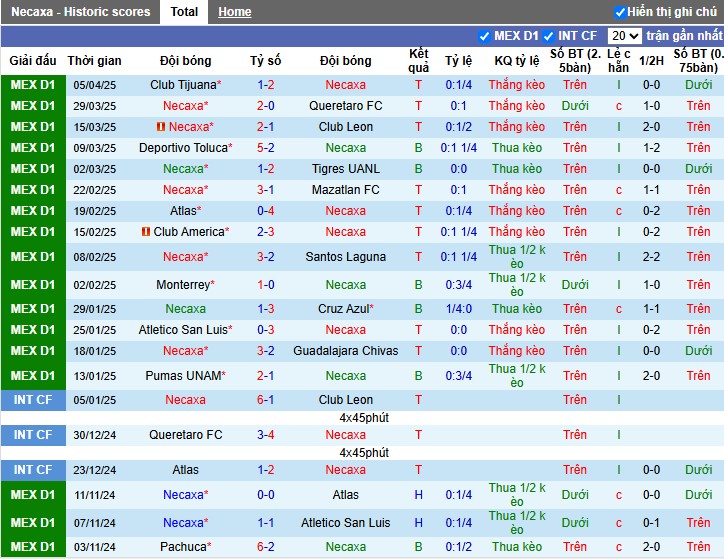724x559 pixels.
Task: Click the INT CF label for 05/01/25
Action: [33, 400]
